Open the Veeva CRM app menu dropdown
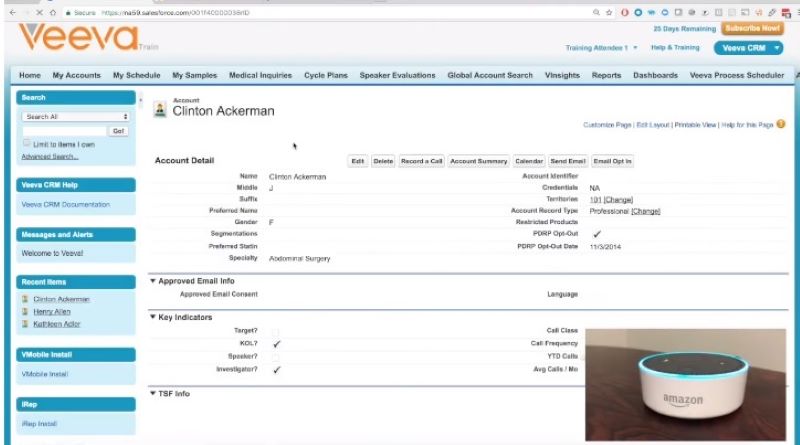 click(748, 48)
